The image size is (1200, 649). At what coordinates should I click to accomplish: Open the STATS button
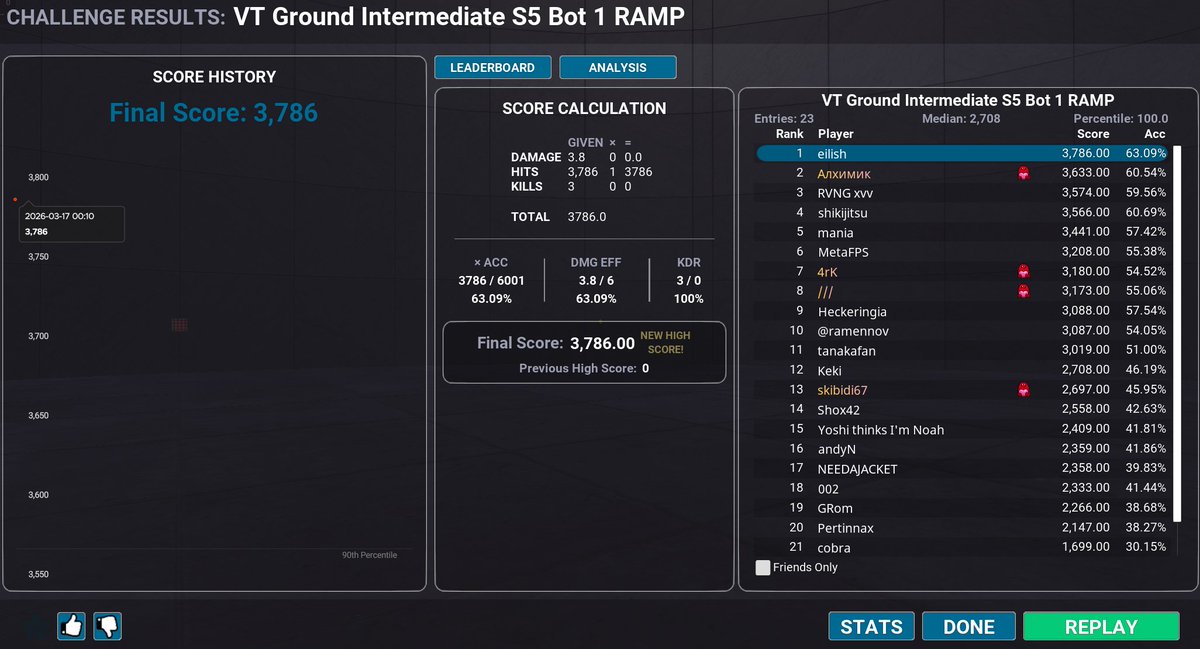[x=871, y=627]
